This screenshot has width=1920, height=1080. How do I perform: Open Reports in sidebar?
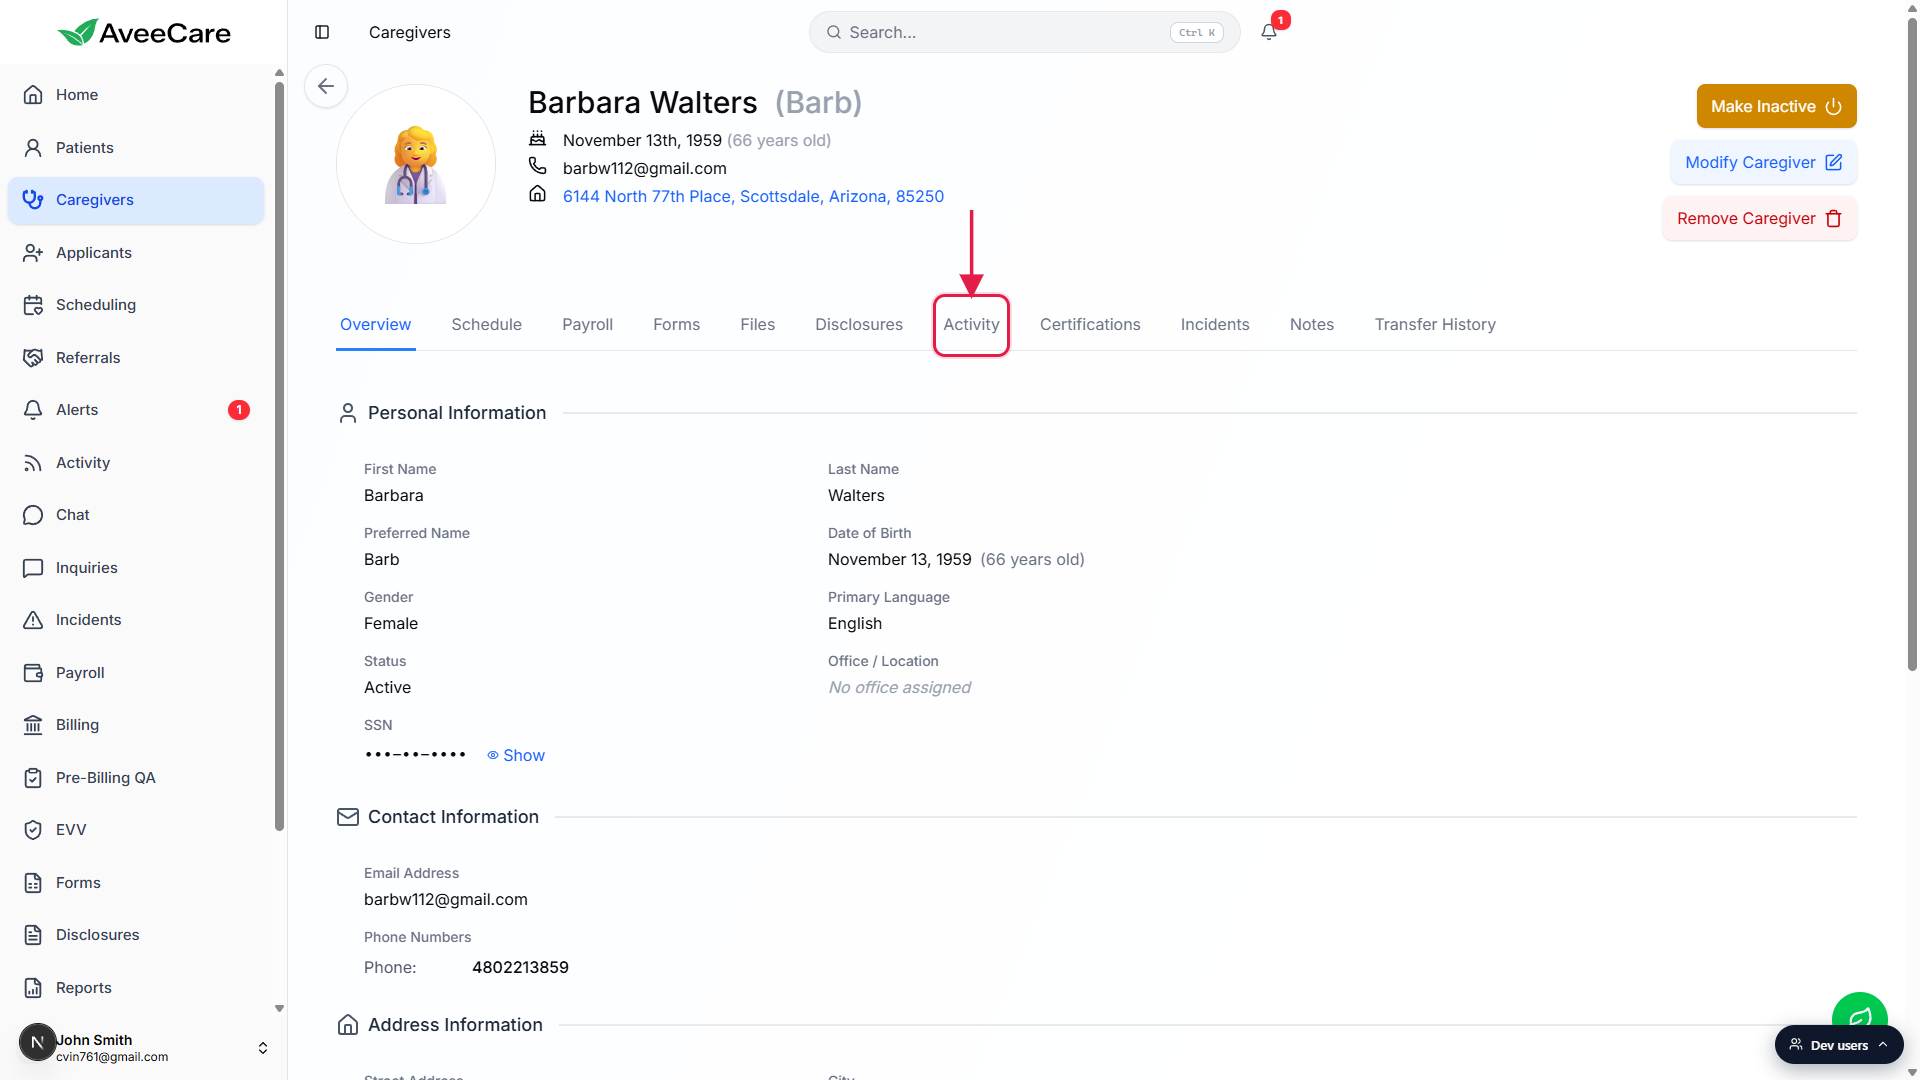pos(136,988)
